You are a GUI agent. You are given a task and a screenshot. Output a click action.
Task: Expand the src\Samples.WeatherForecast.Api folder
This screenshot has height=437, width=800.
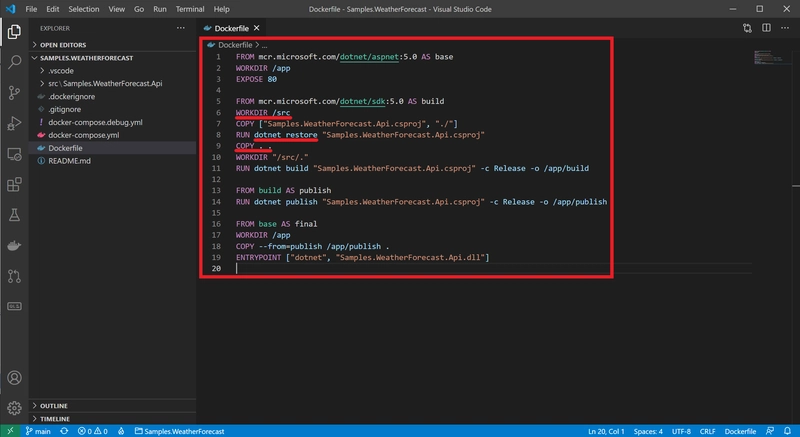click(x=112, y=83)
